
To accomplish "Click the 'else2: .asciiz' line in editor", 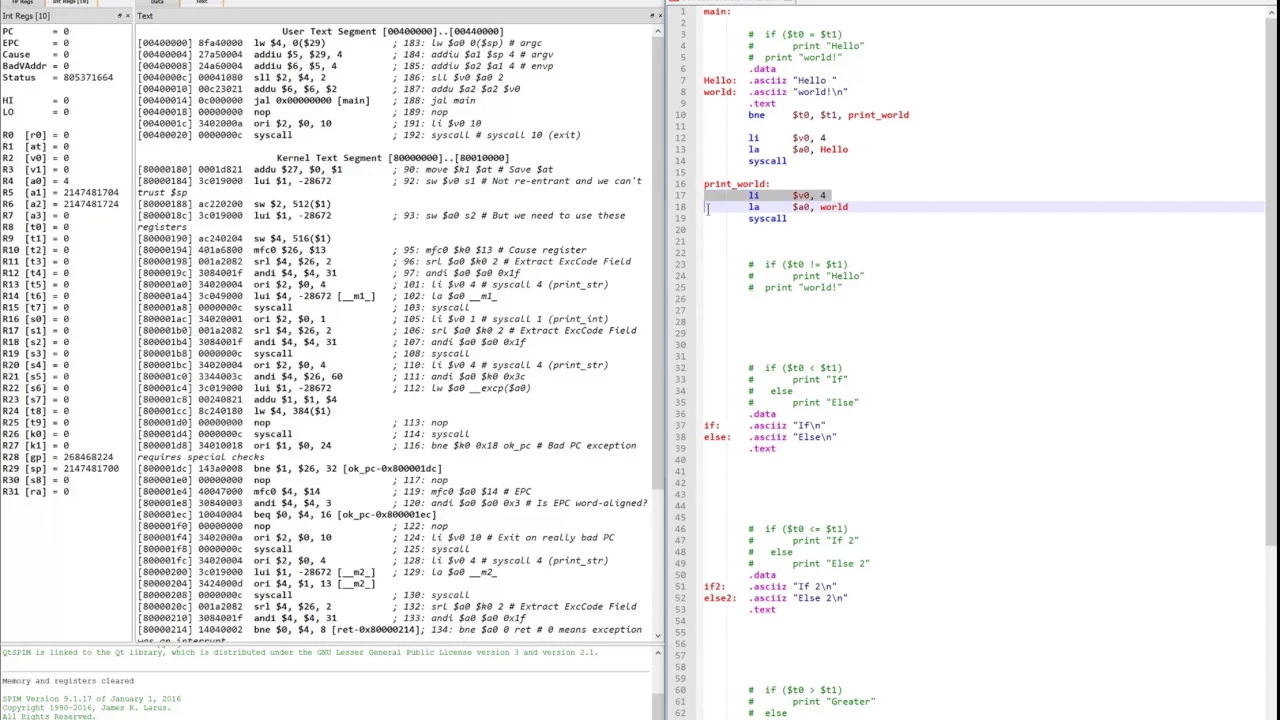I will tap(776, 598).
